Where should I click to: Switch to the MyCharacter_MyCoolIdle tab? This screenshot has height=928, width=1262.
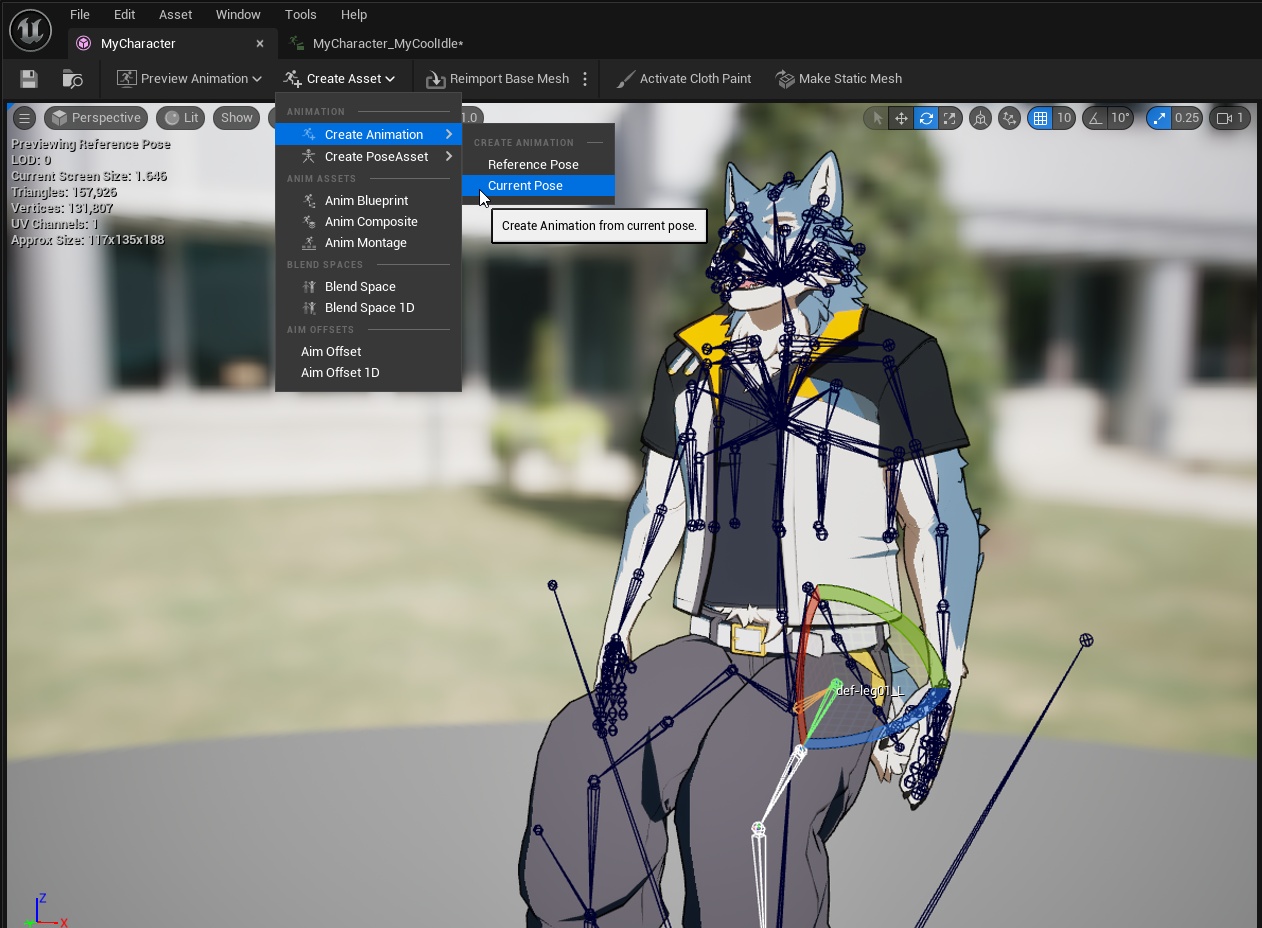[x=387, y=44]
